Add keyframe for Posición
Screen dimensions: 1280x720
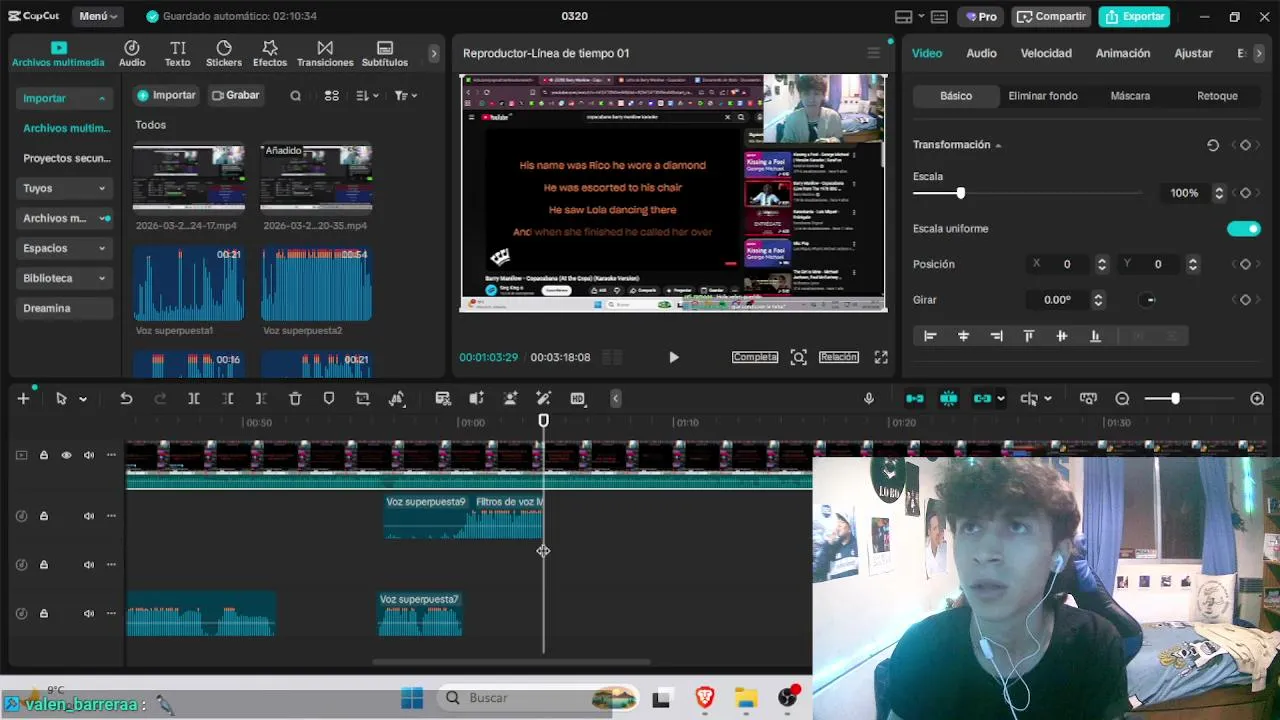tap(1245, 264)
